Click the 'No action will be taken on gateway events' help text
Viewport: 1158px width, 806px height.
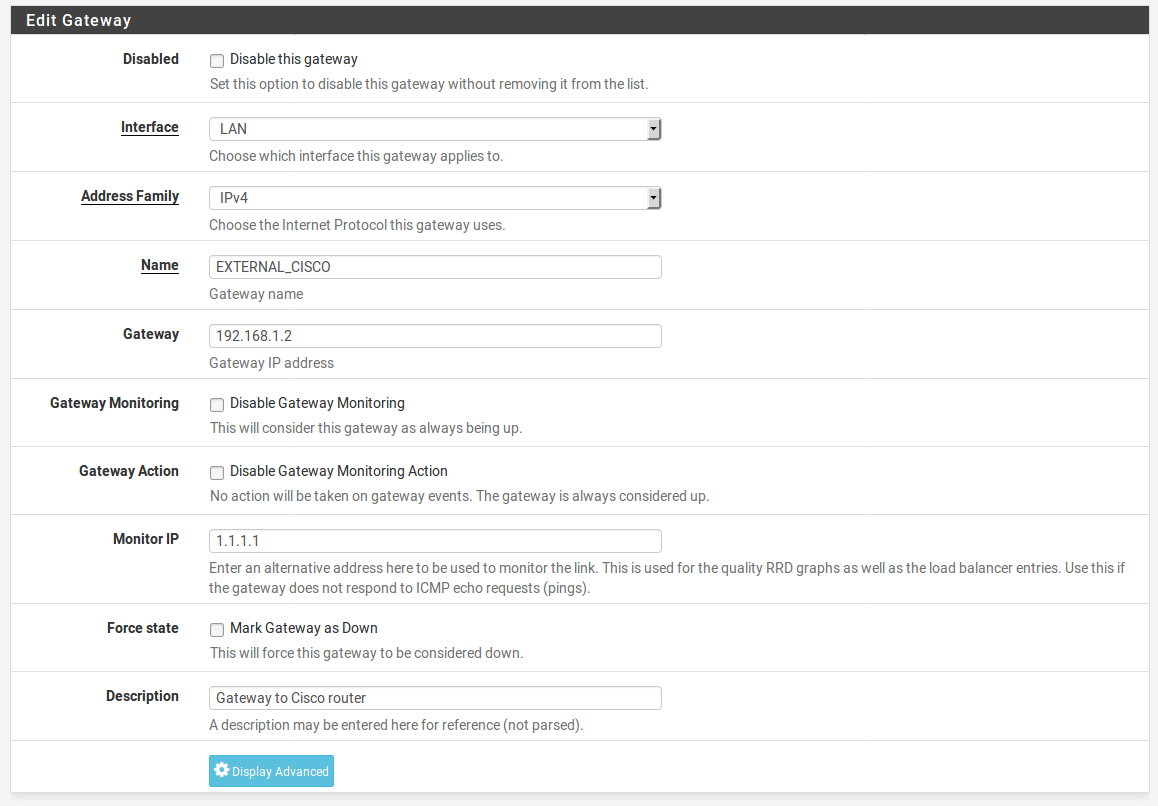(x=459, y=496)
